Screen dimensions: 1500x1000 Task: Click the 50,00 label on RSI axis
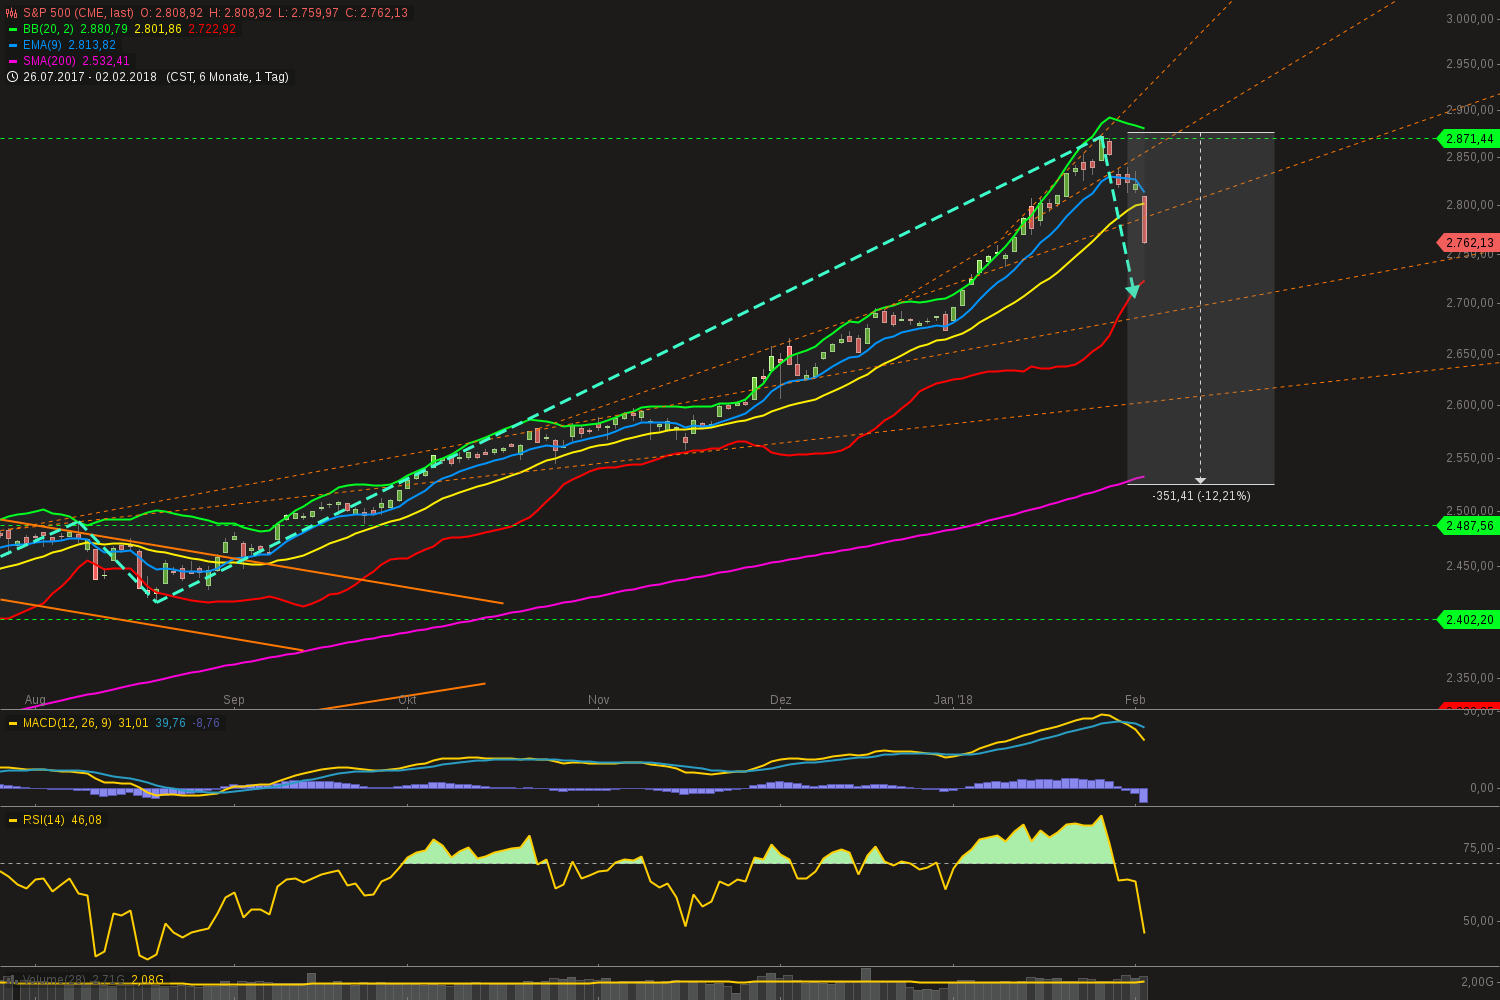coord(1478,921)
